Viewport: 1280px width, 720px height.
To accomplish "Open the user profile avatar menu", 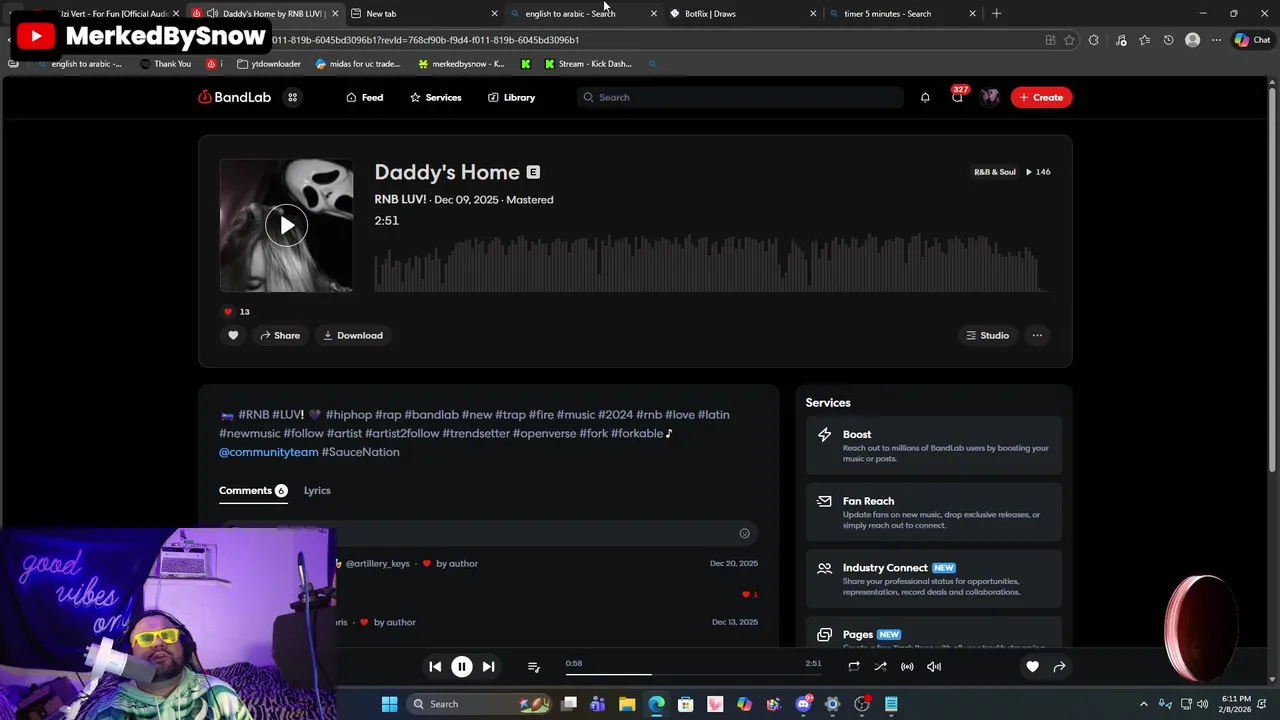I will (x=990, y=97).
